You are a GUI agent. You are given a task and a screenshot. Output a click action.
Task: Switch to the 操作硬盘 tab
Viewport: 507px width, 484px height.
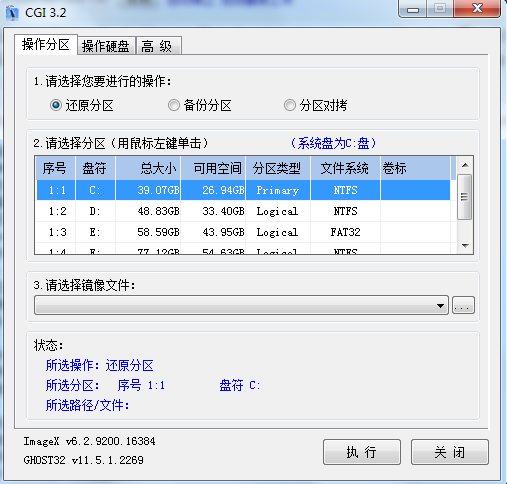pyautogui.click(x=106, y=46)
